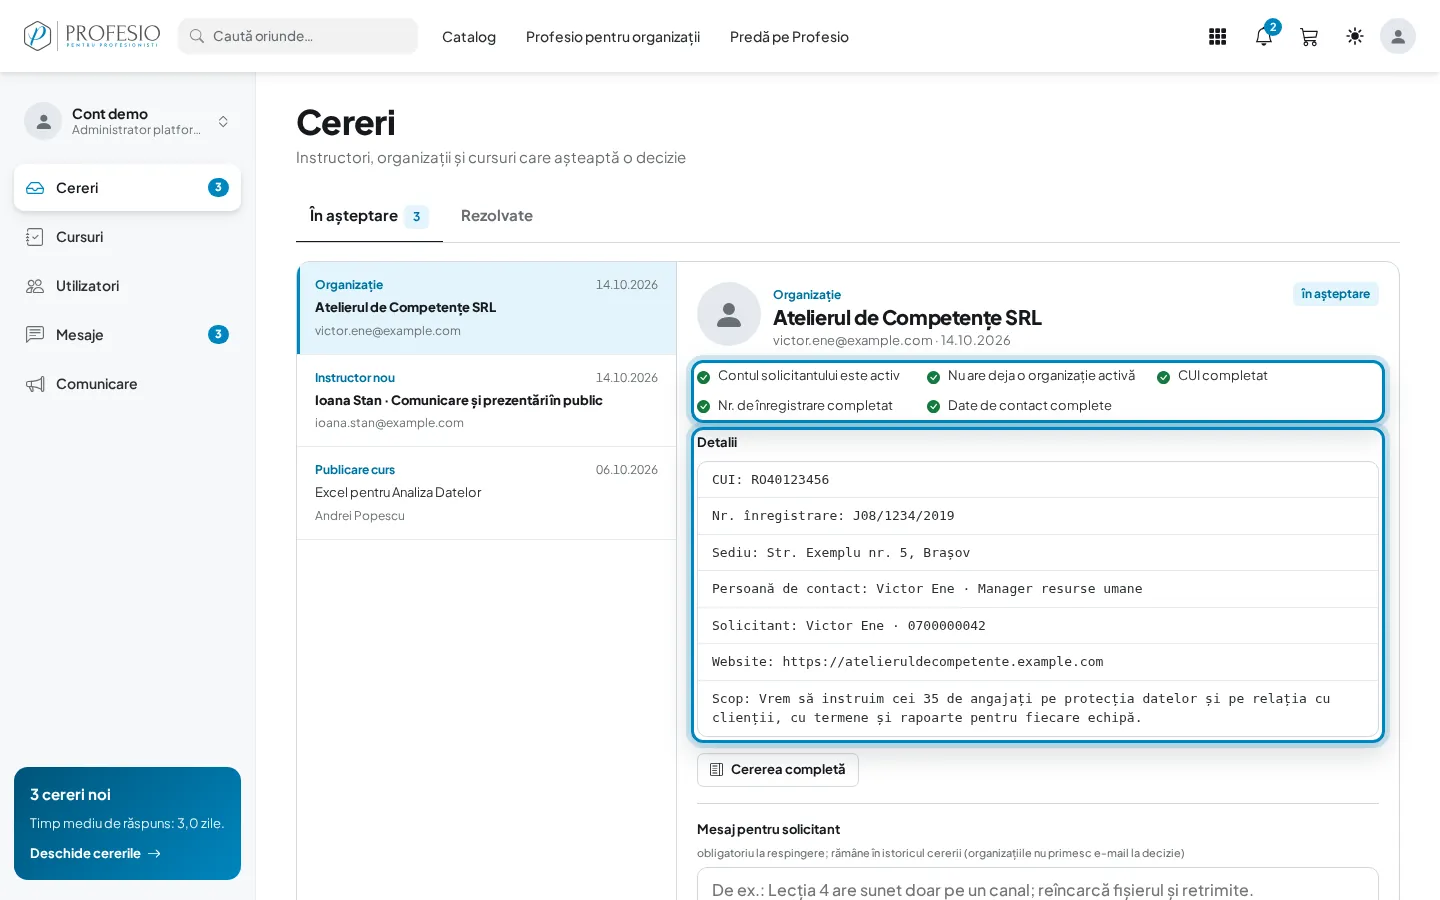Viewport: 1440px width, 900px height.
Task: Select Cereri in the sidebar
Action: point(127,188)
